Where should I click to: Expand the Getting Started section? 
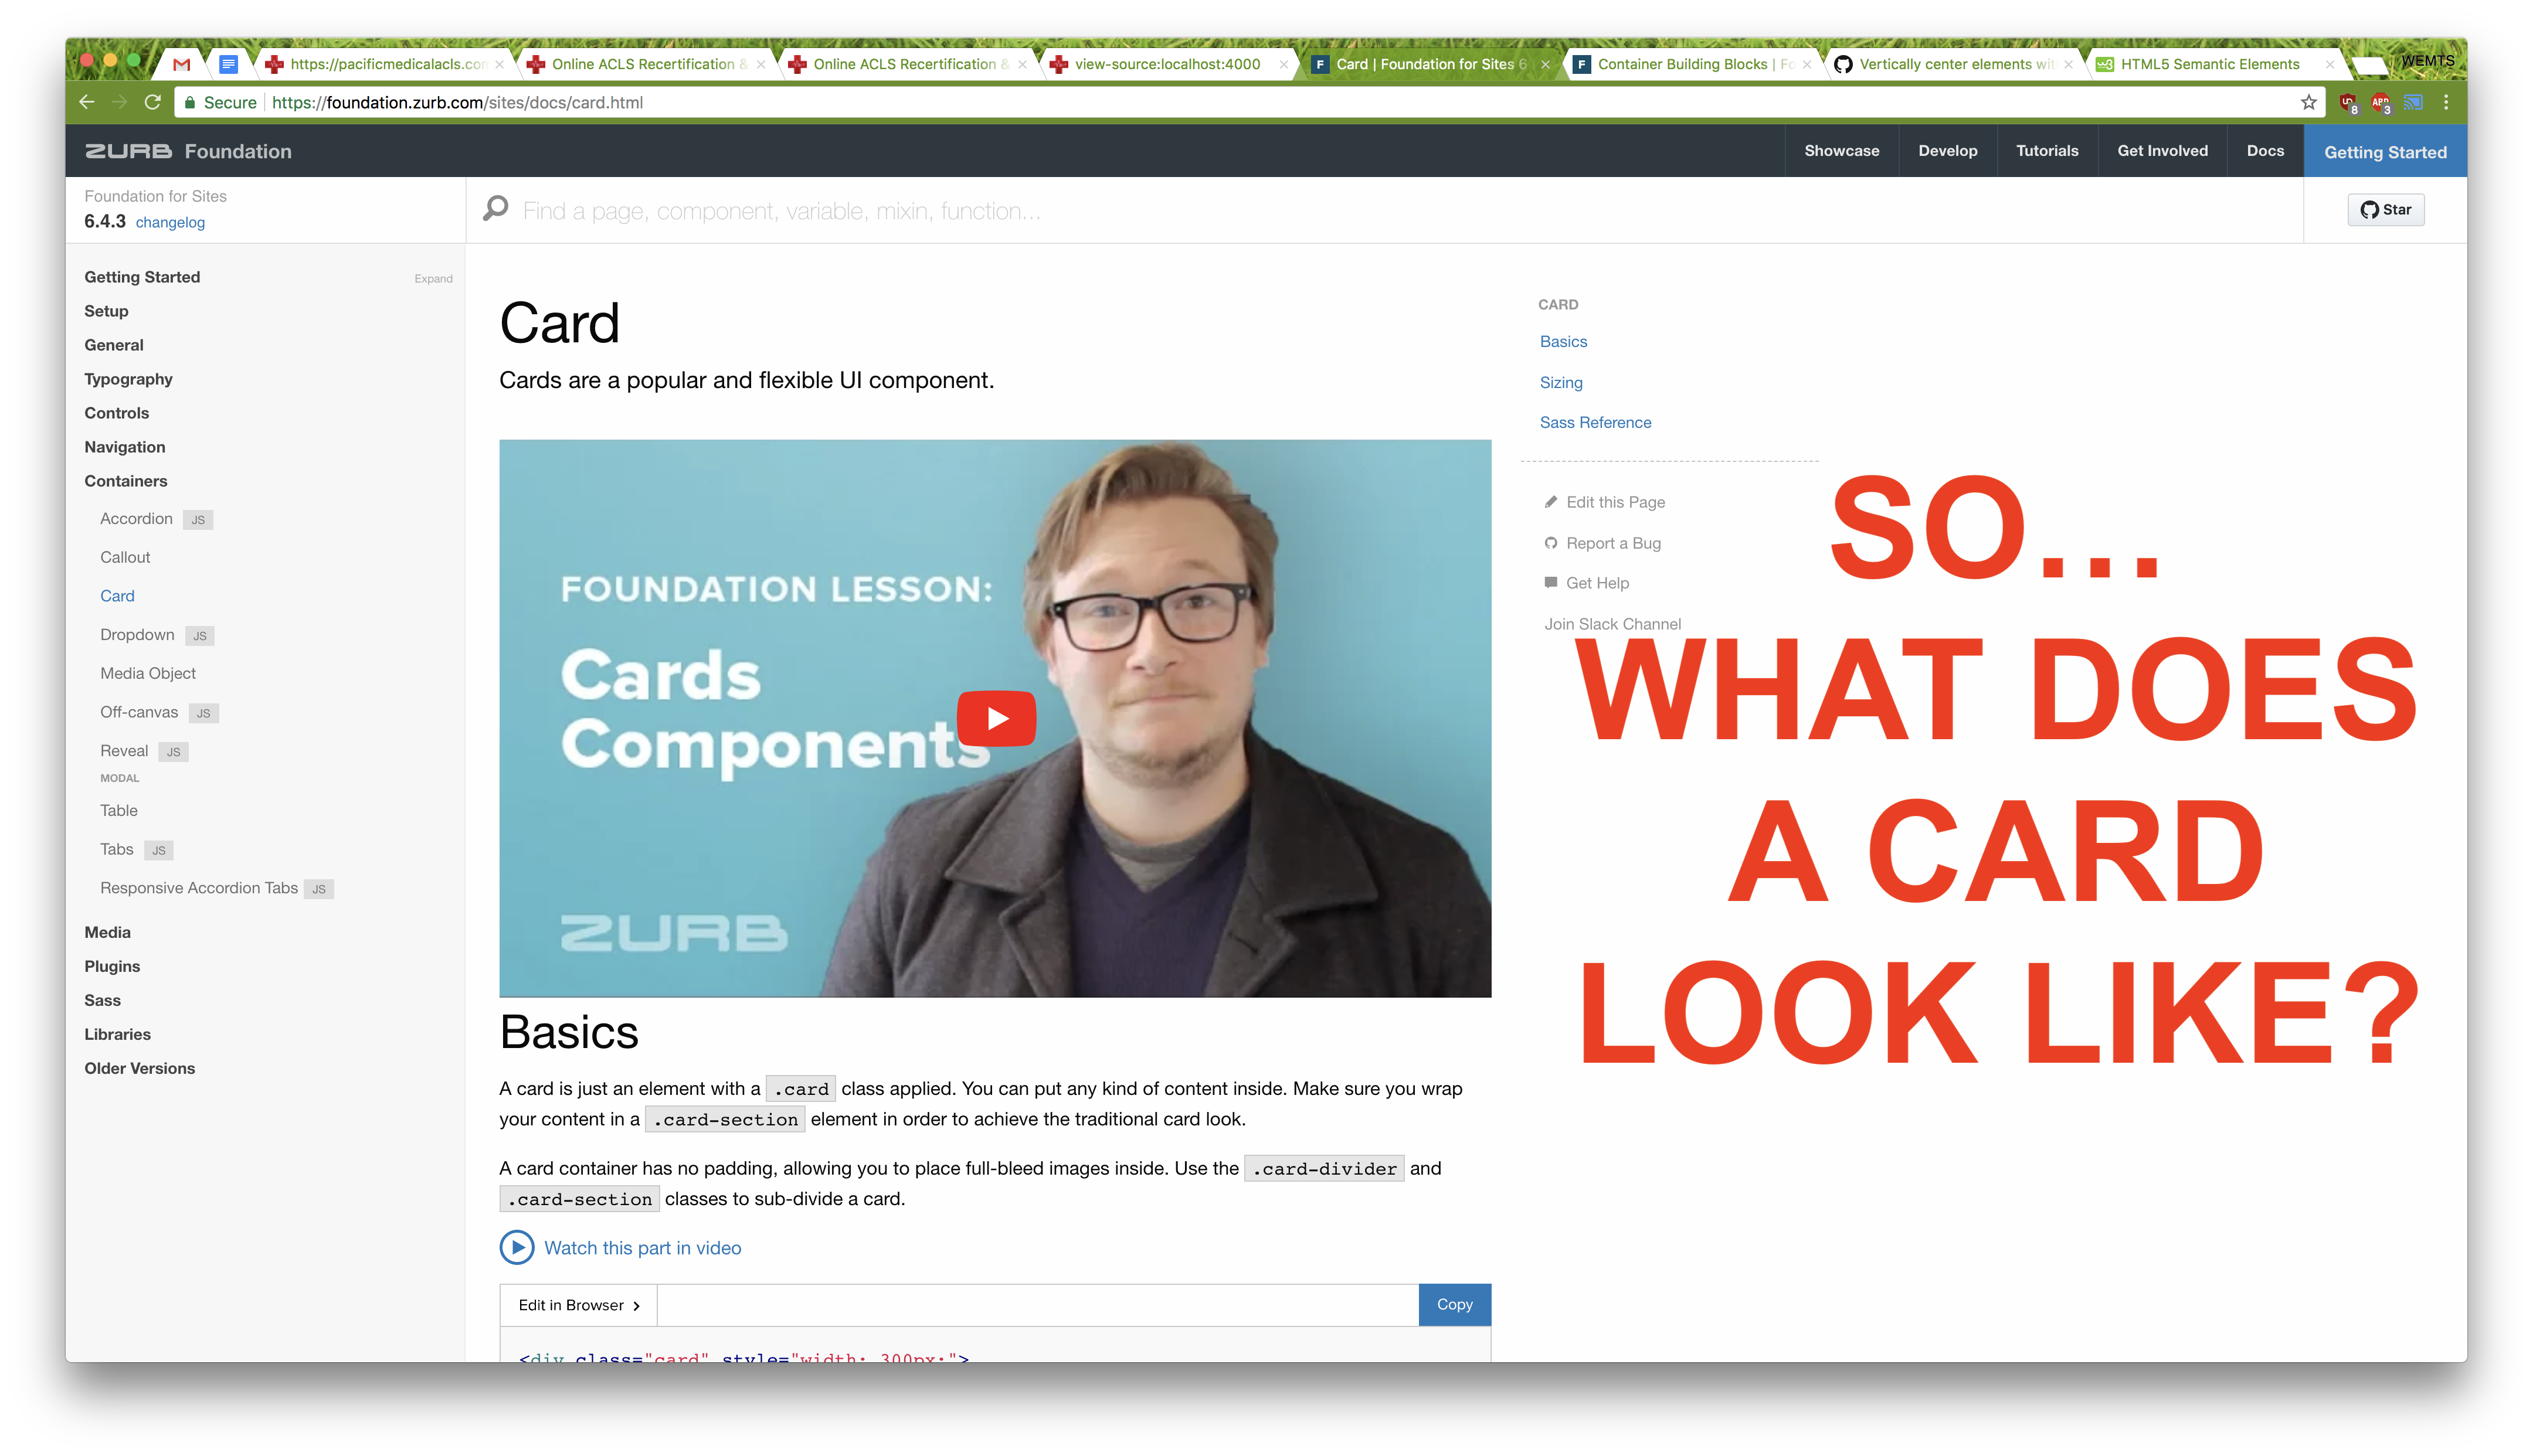pos(433,278)
